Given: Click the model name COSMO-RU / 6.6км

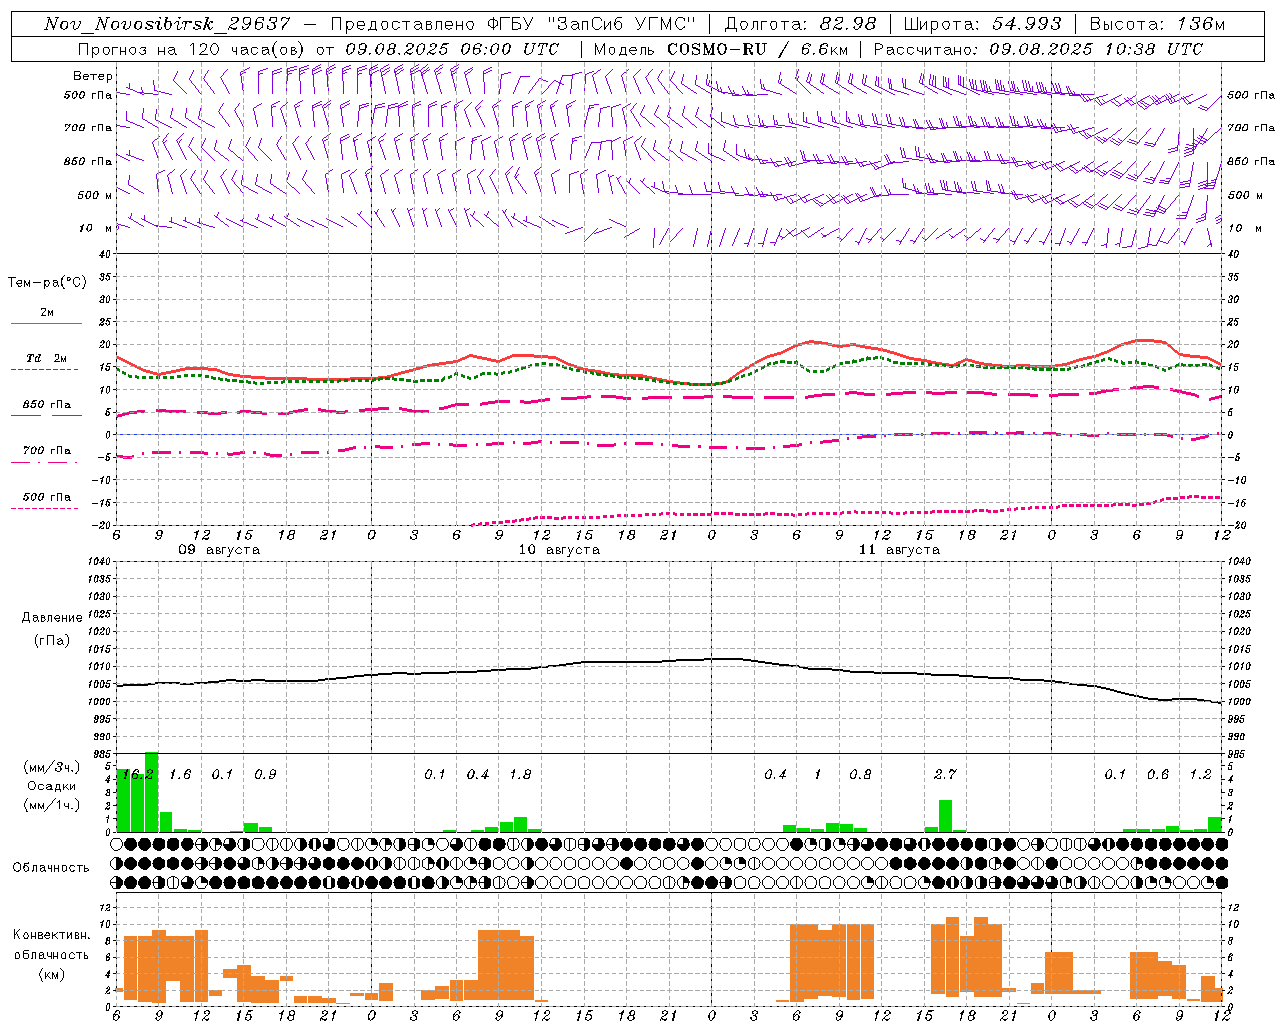Looking at the screenshot, I should click(758, 49).
